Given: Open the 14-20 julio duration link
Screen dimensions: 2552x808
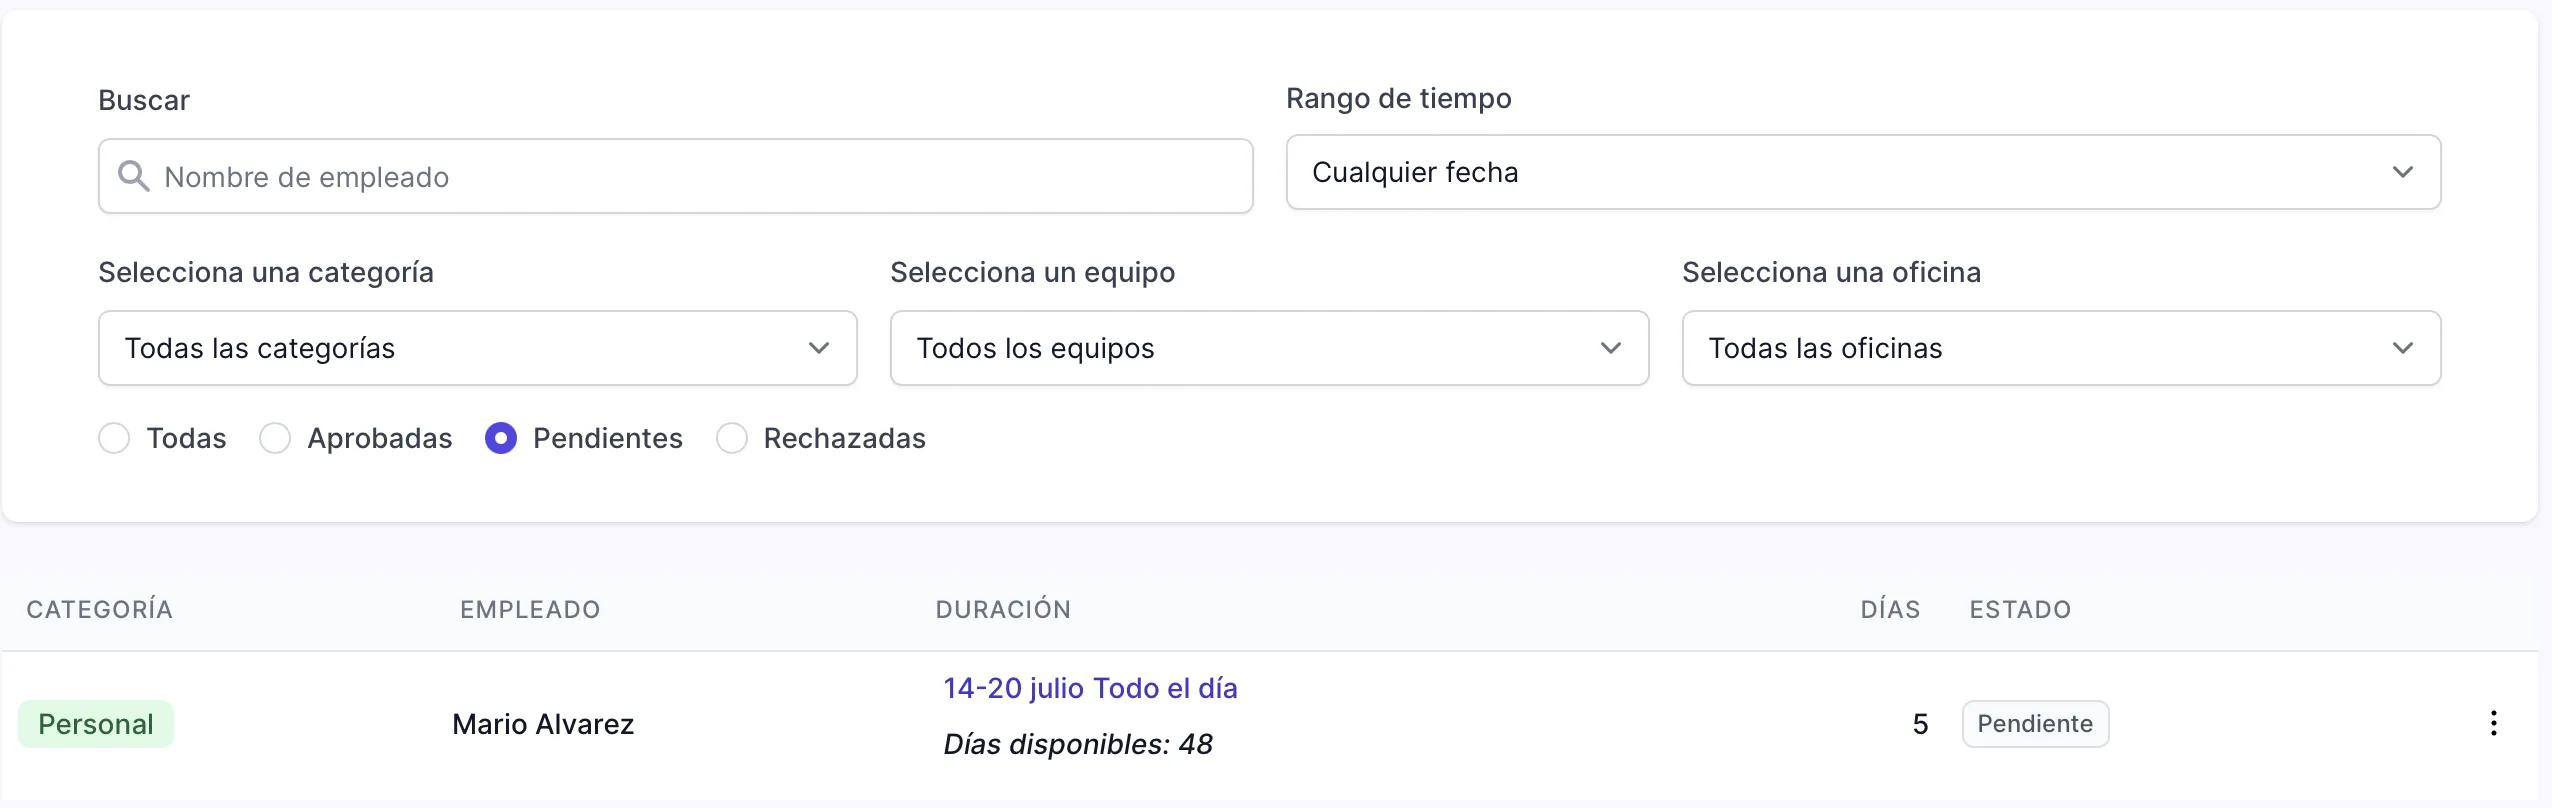Looking at the screenshot, I should click(1089, 687).
